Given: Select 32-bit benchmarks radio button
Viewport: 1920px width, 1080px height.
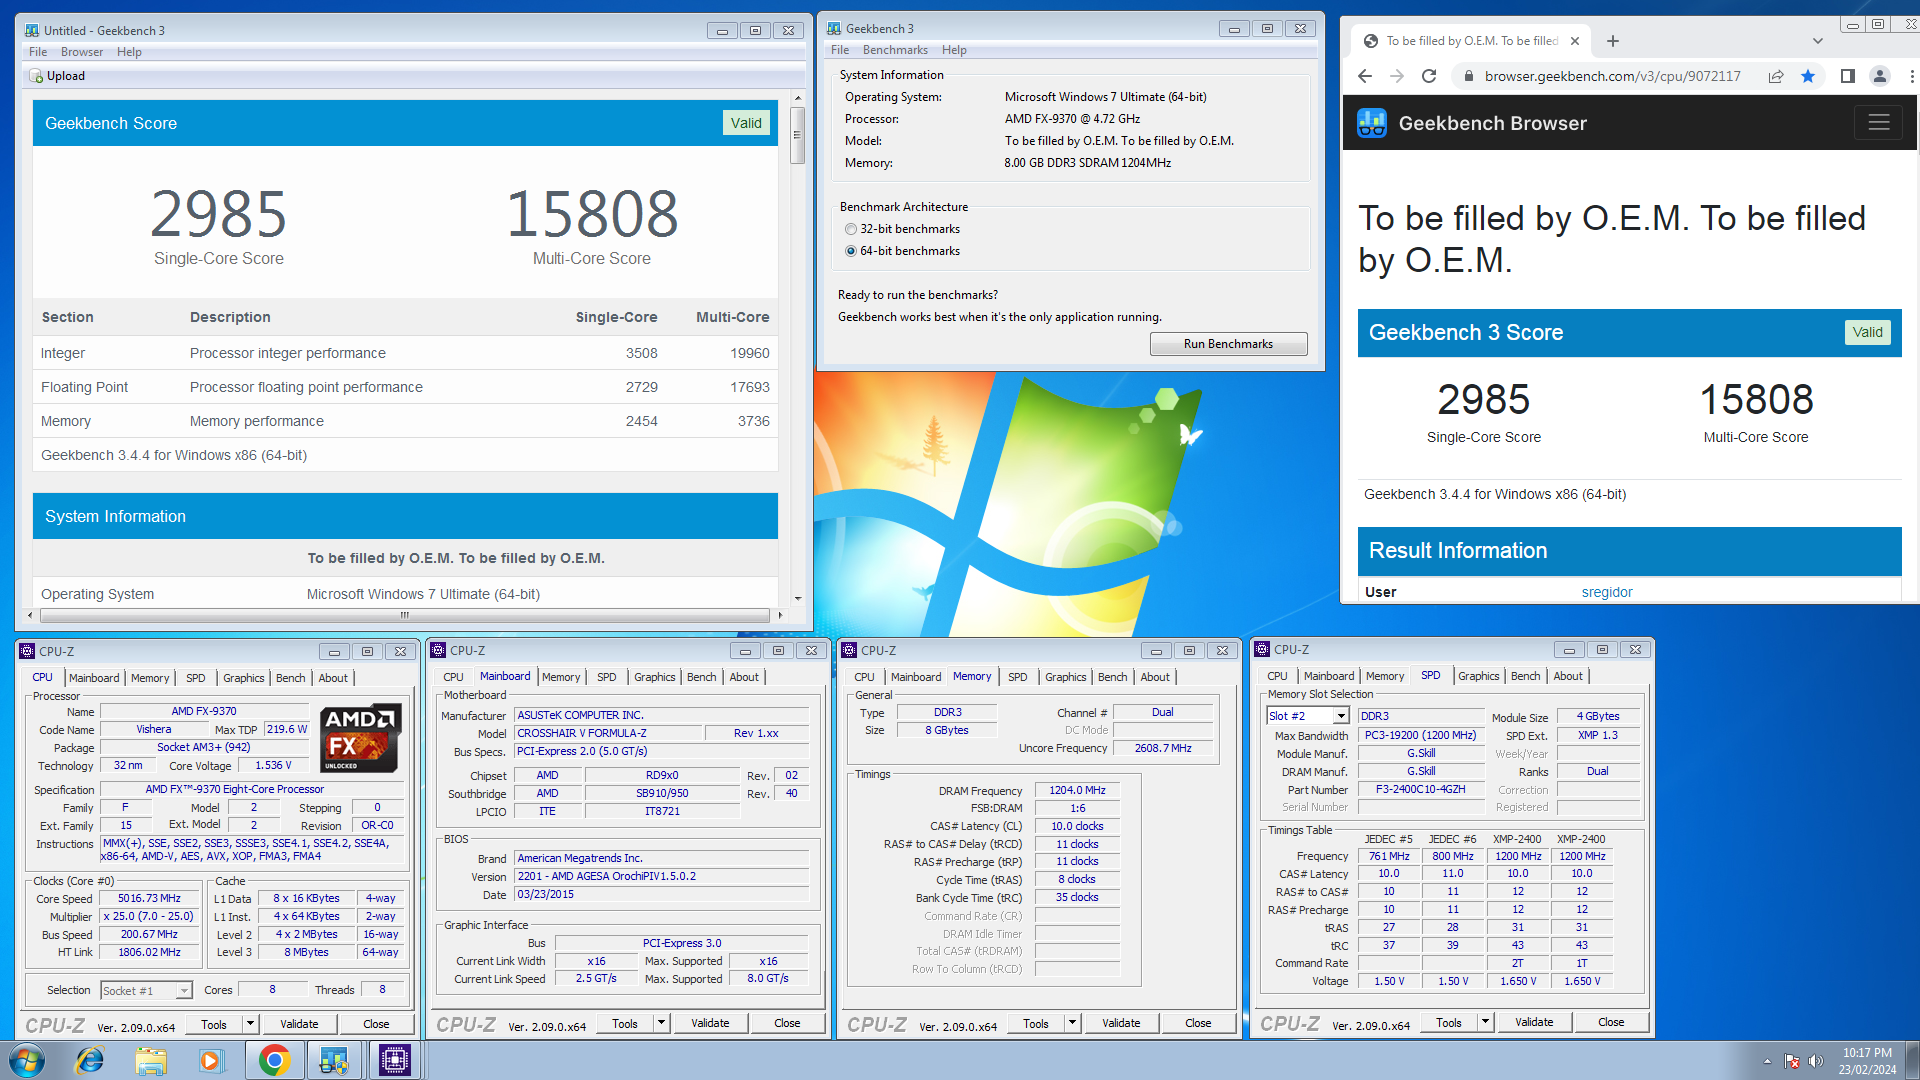Looking at the screenshot, I should point(851,229).
